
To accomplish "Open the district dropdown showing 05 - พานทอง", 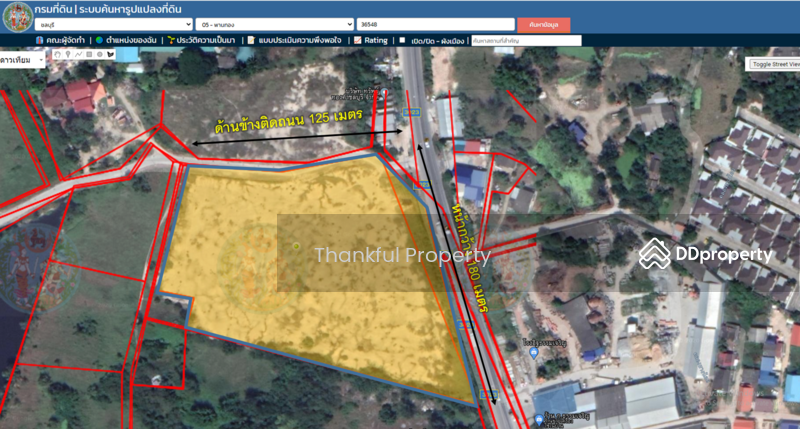I will [x=275, y=23].
